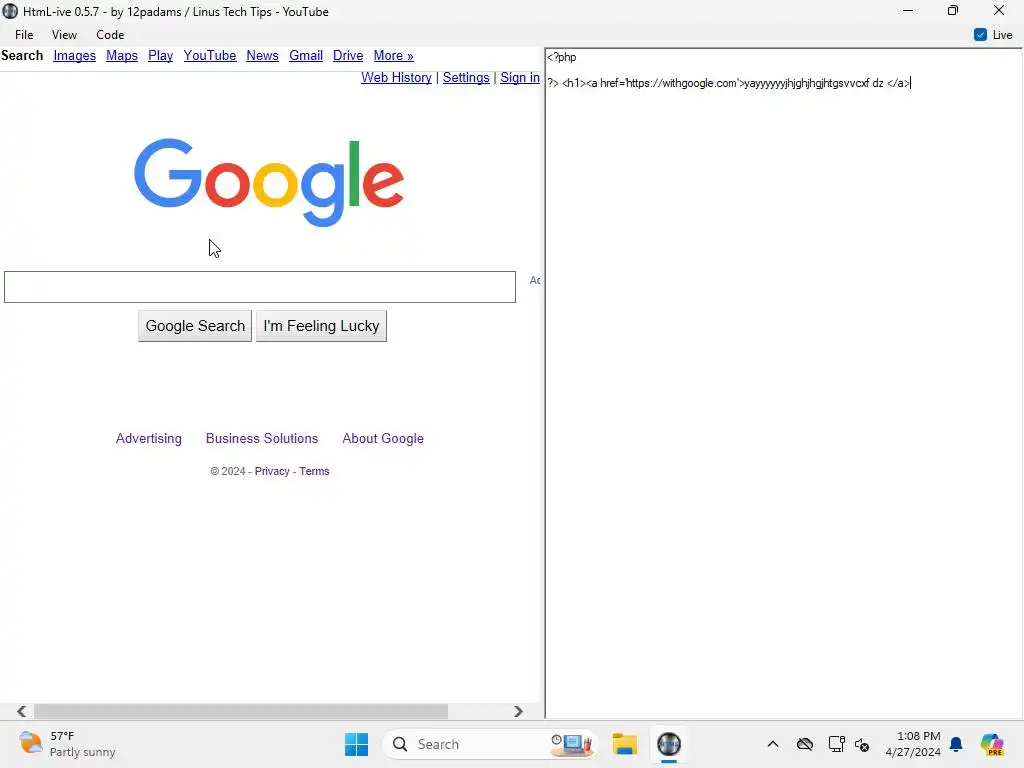Click the cloud sync tray icon
The image size is (1024, 768).
(805, 744)
